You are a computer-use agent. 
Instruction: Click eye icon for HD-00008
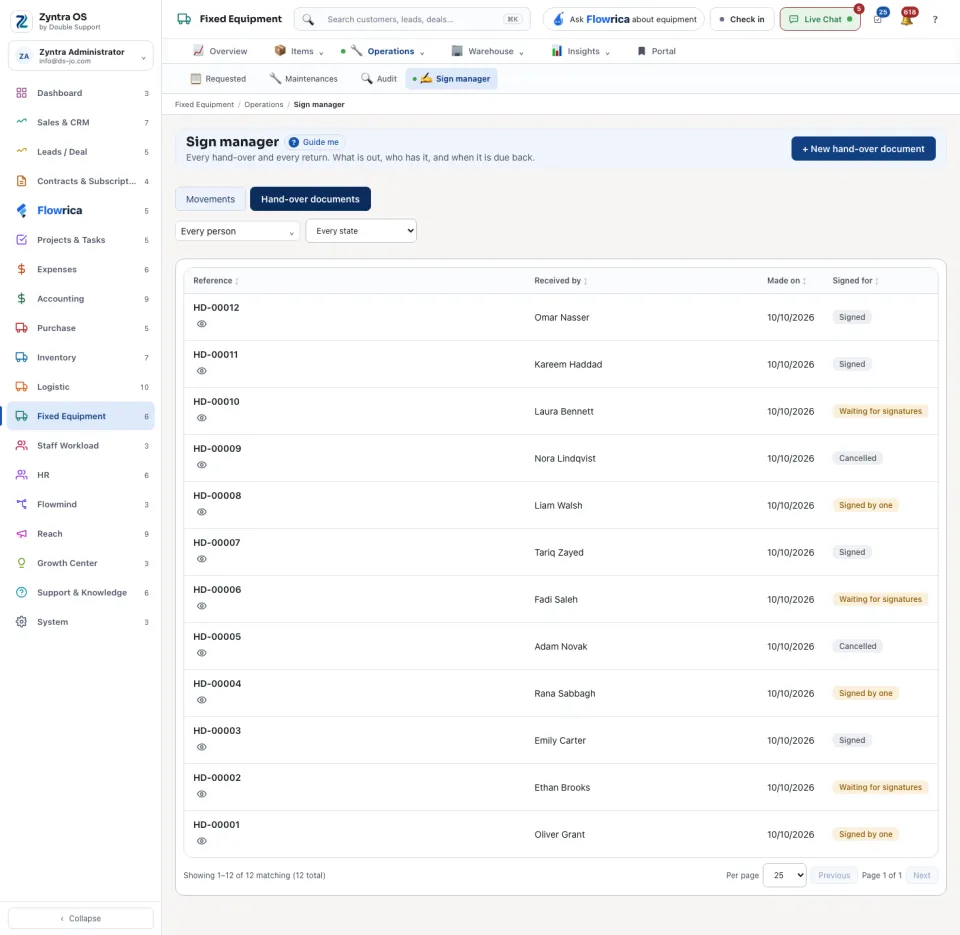point(201,512)
